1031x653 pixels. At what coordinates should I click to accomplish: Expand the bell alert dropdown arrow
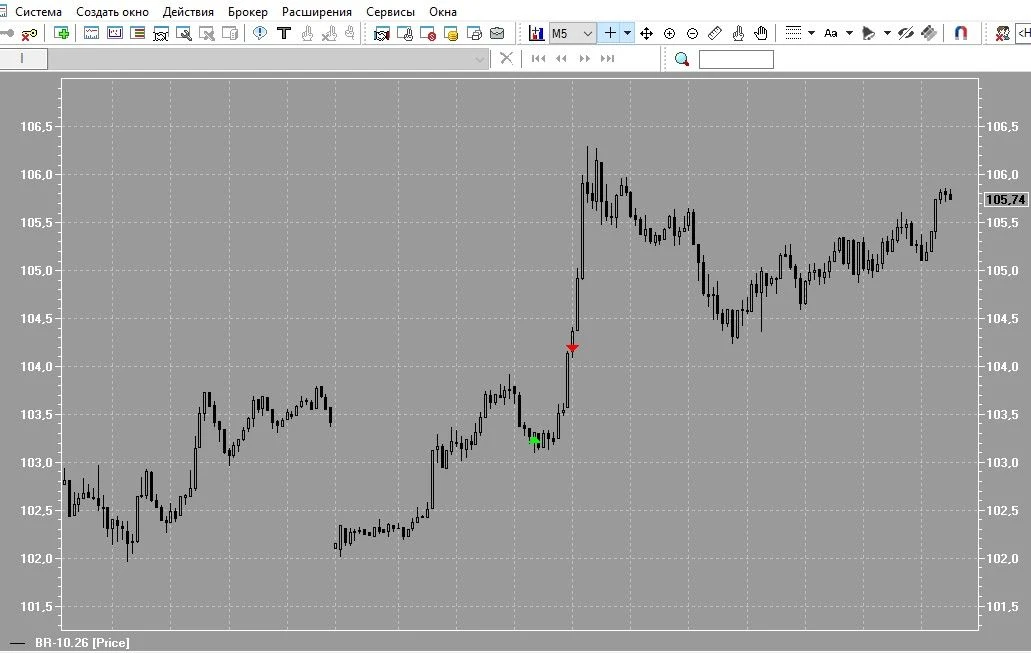[887, 33]
